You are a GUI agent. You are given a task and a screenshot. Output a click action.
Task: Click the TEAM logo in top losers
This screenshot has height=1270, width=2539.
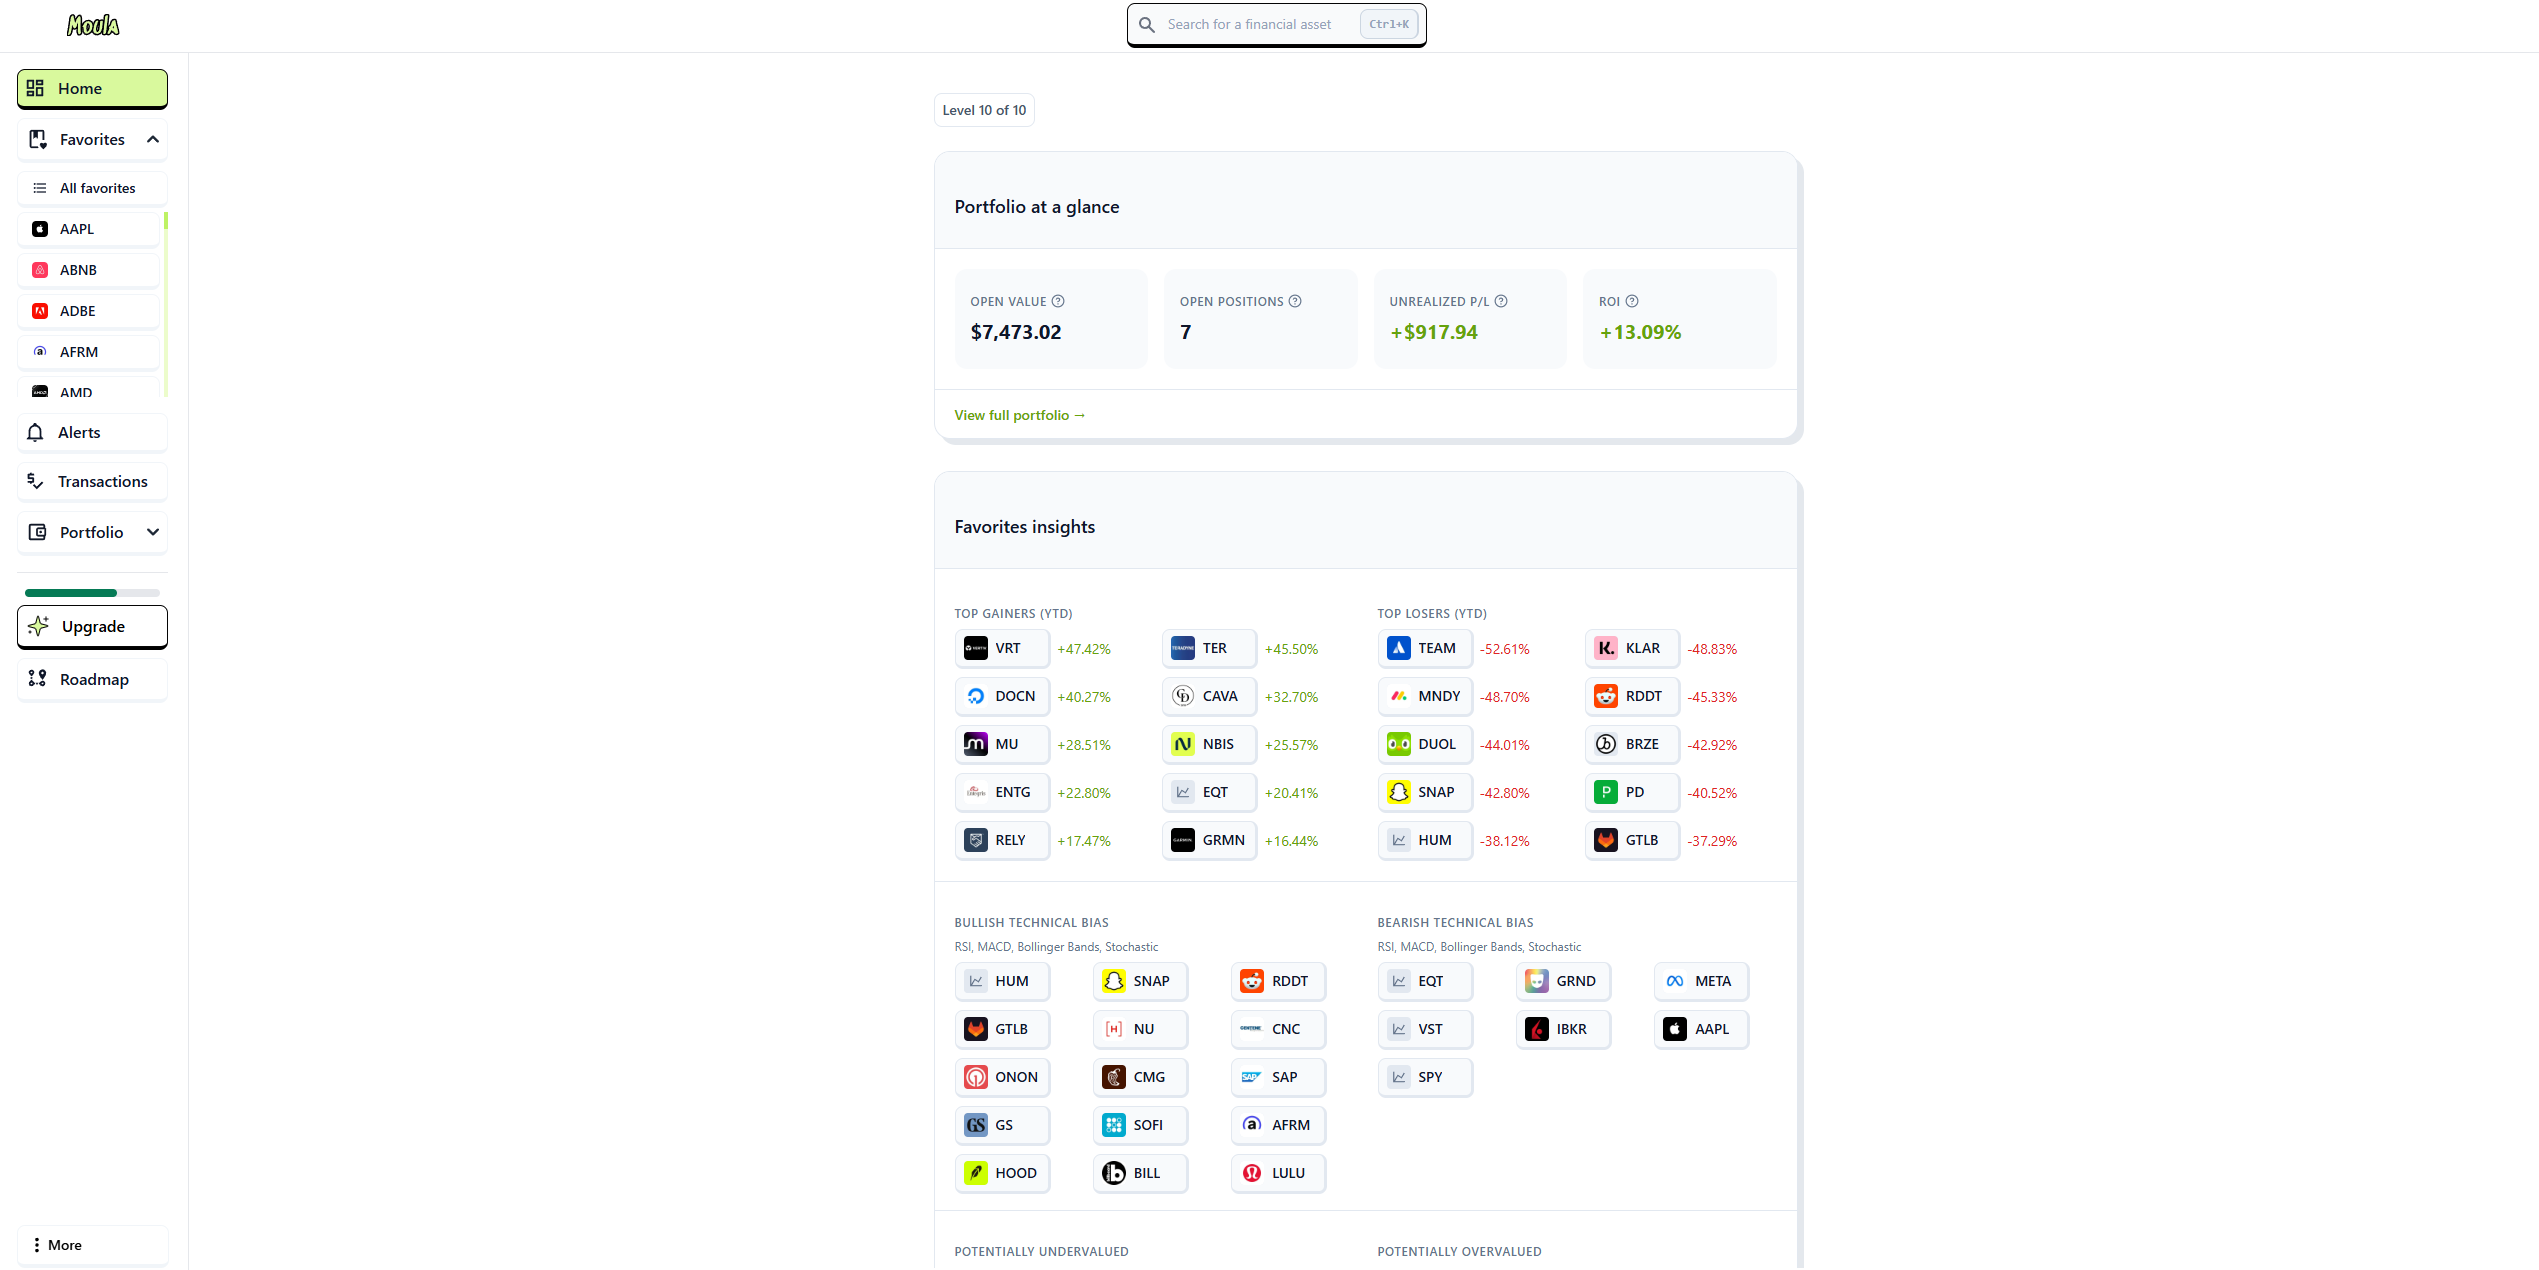pyautogui.click(x=1399, y=648)
